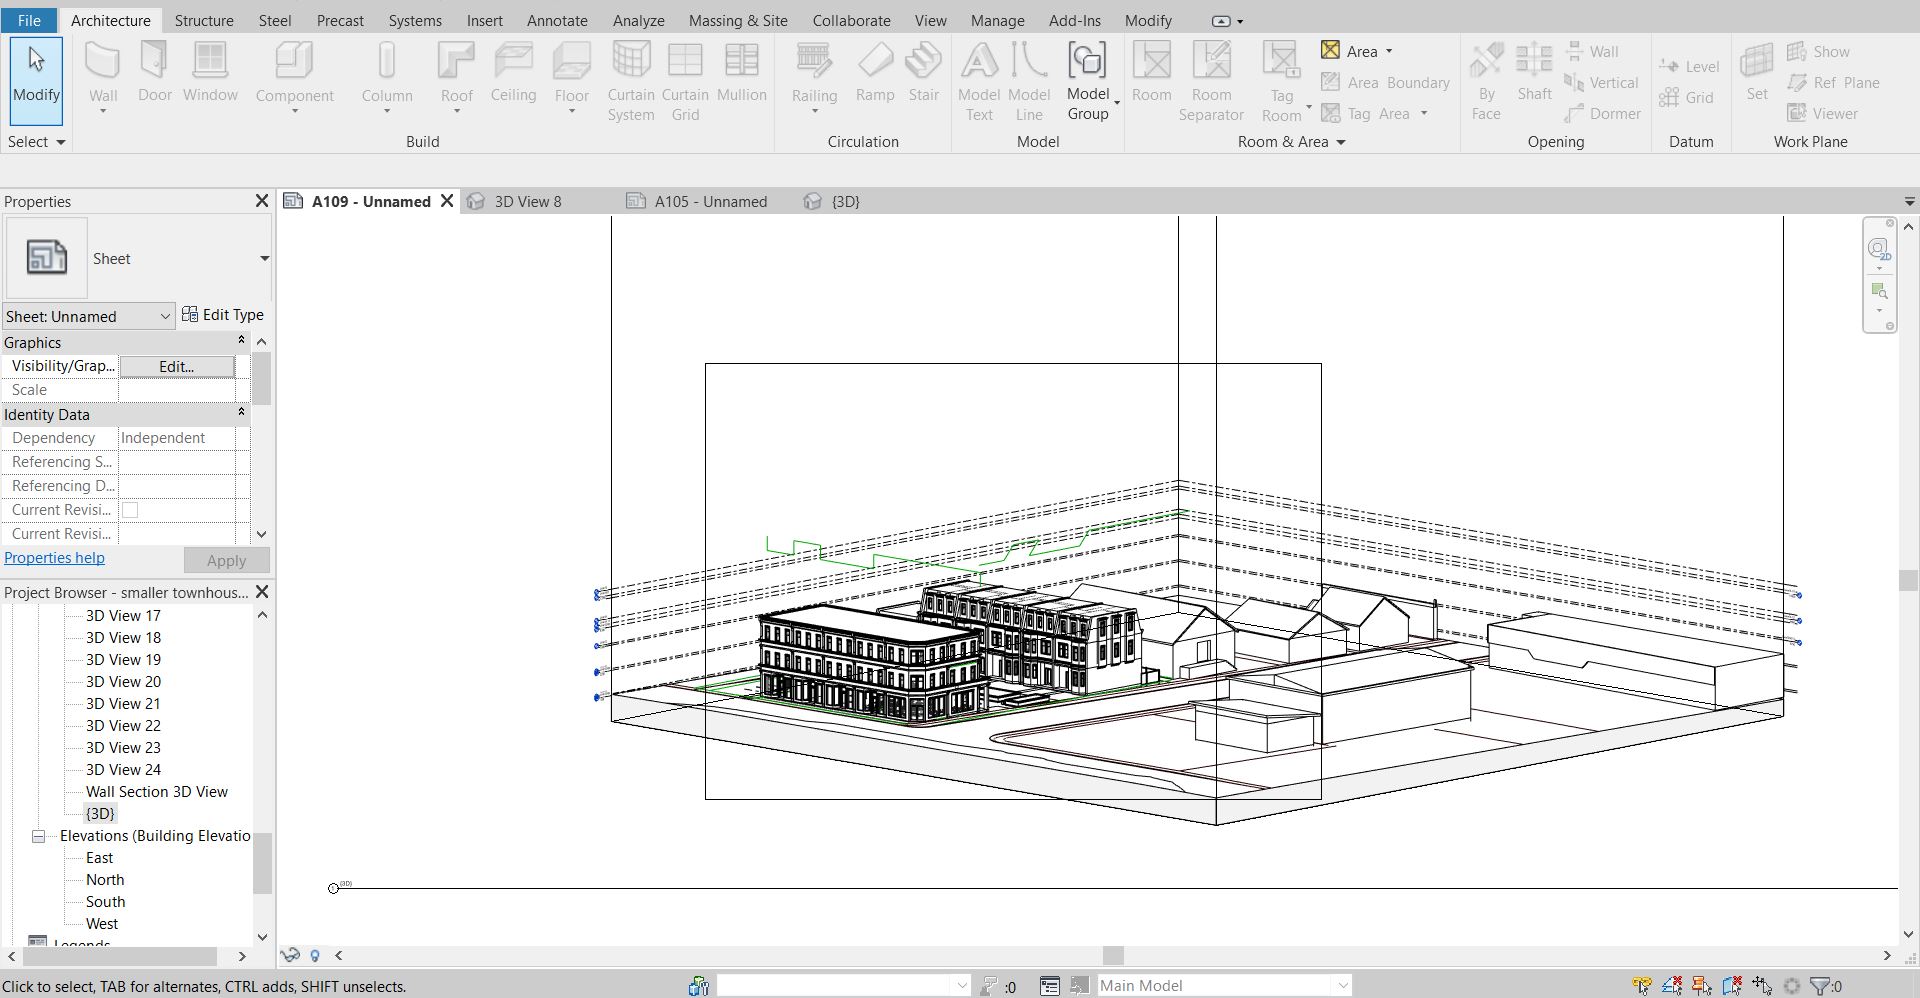Activate the Door tool
Screen dimensions: 1920x998
click(x=155, y=73)
